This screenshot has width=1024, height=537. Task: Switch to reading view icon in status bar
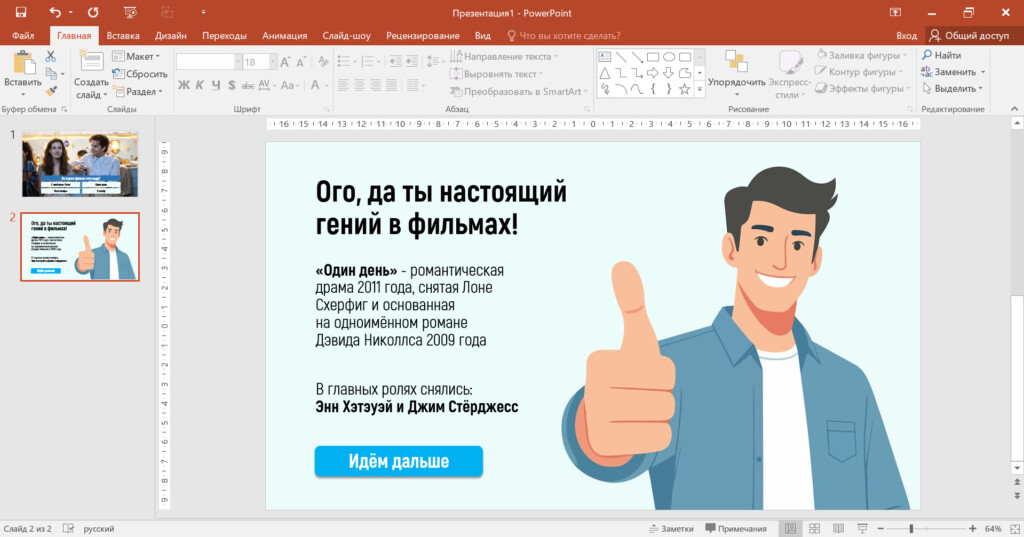tap(839, 529)
